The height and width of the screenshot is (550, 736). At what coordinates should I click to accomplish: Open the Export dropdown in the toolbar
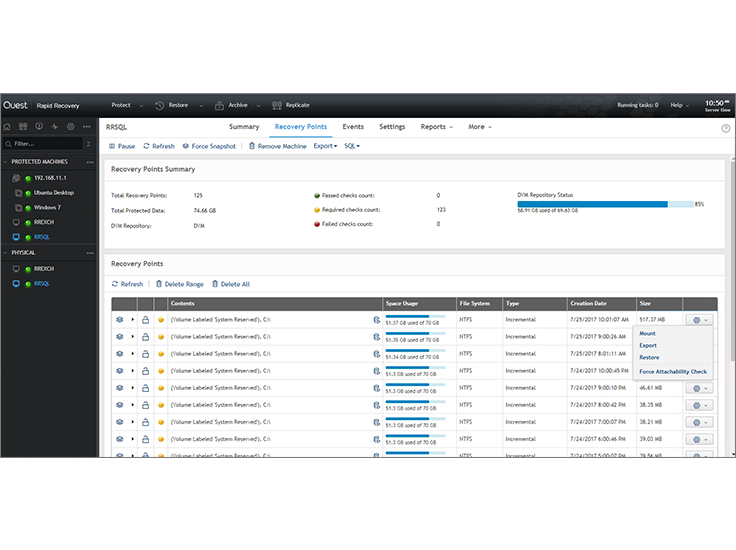point(325,146)
